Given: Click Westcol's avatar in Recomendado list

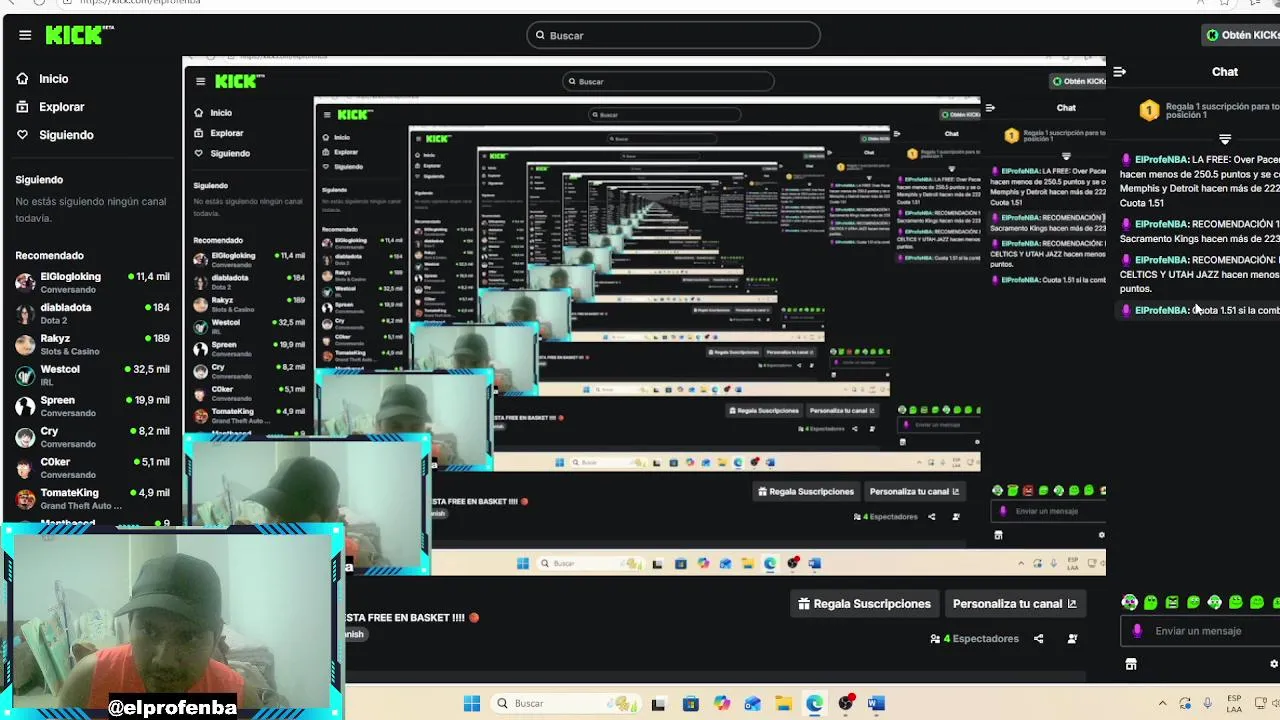Looking at the screenshot, I should coord(25,376).
